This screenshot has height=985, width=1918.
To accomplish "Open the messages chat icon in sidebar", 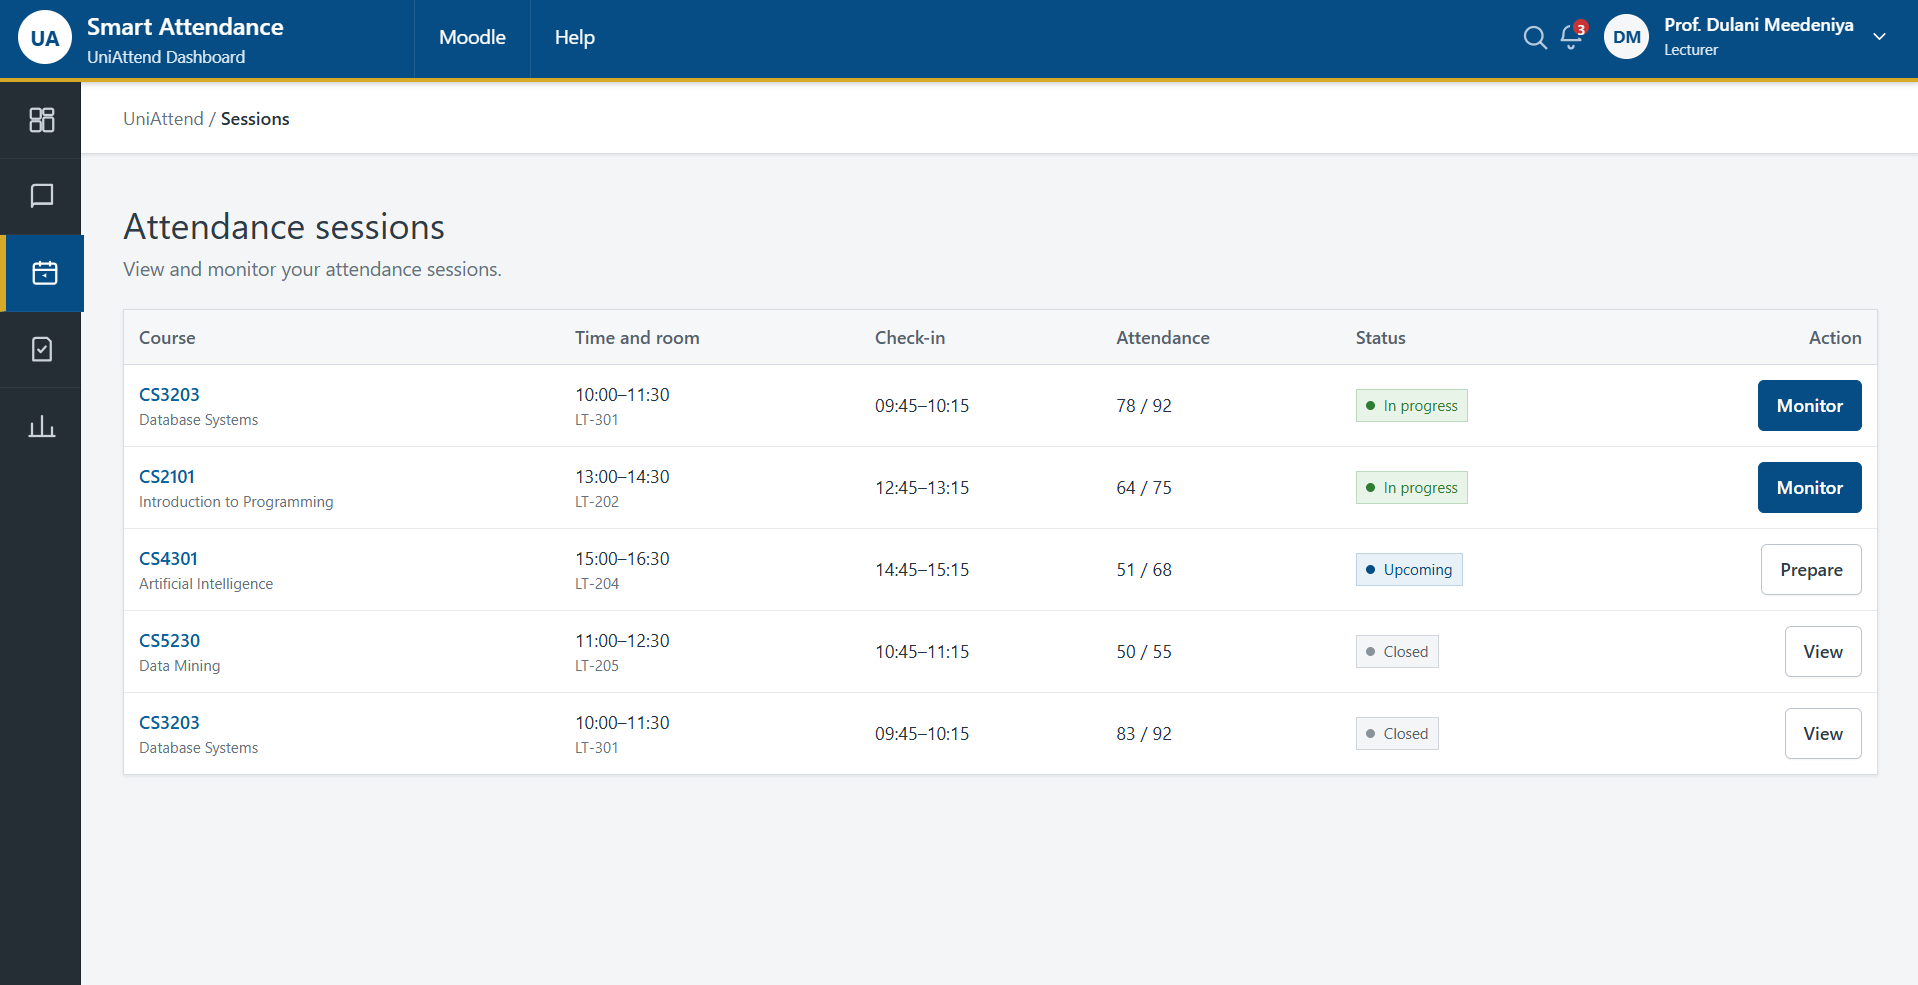I will [41, 196].
